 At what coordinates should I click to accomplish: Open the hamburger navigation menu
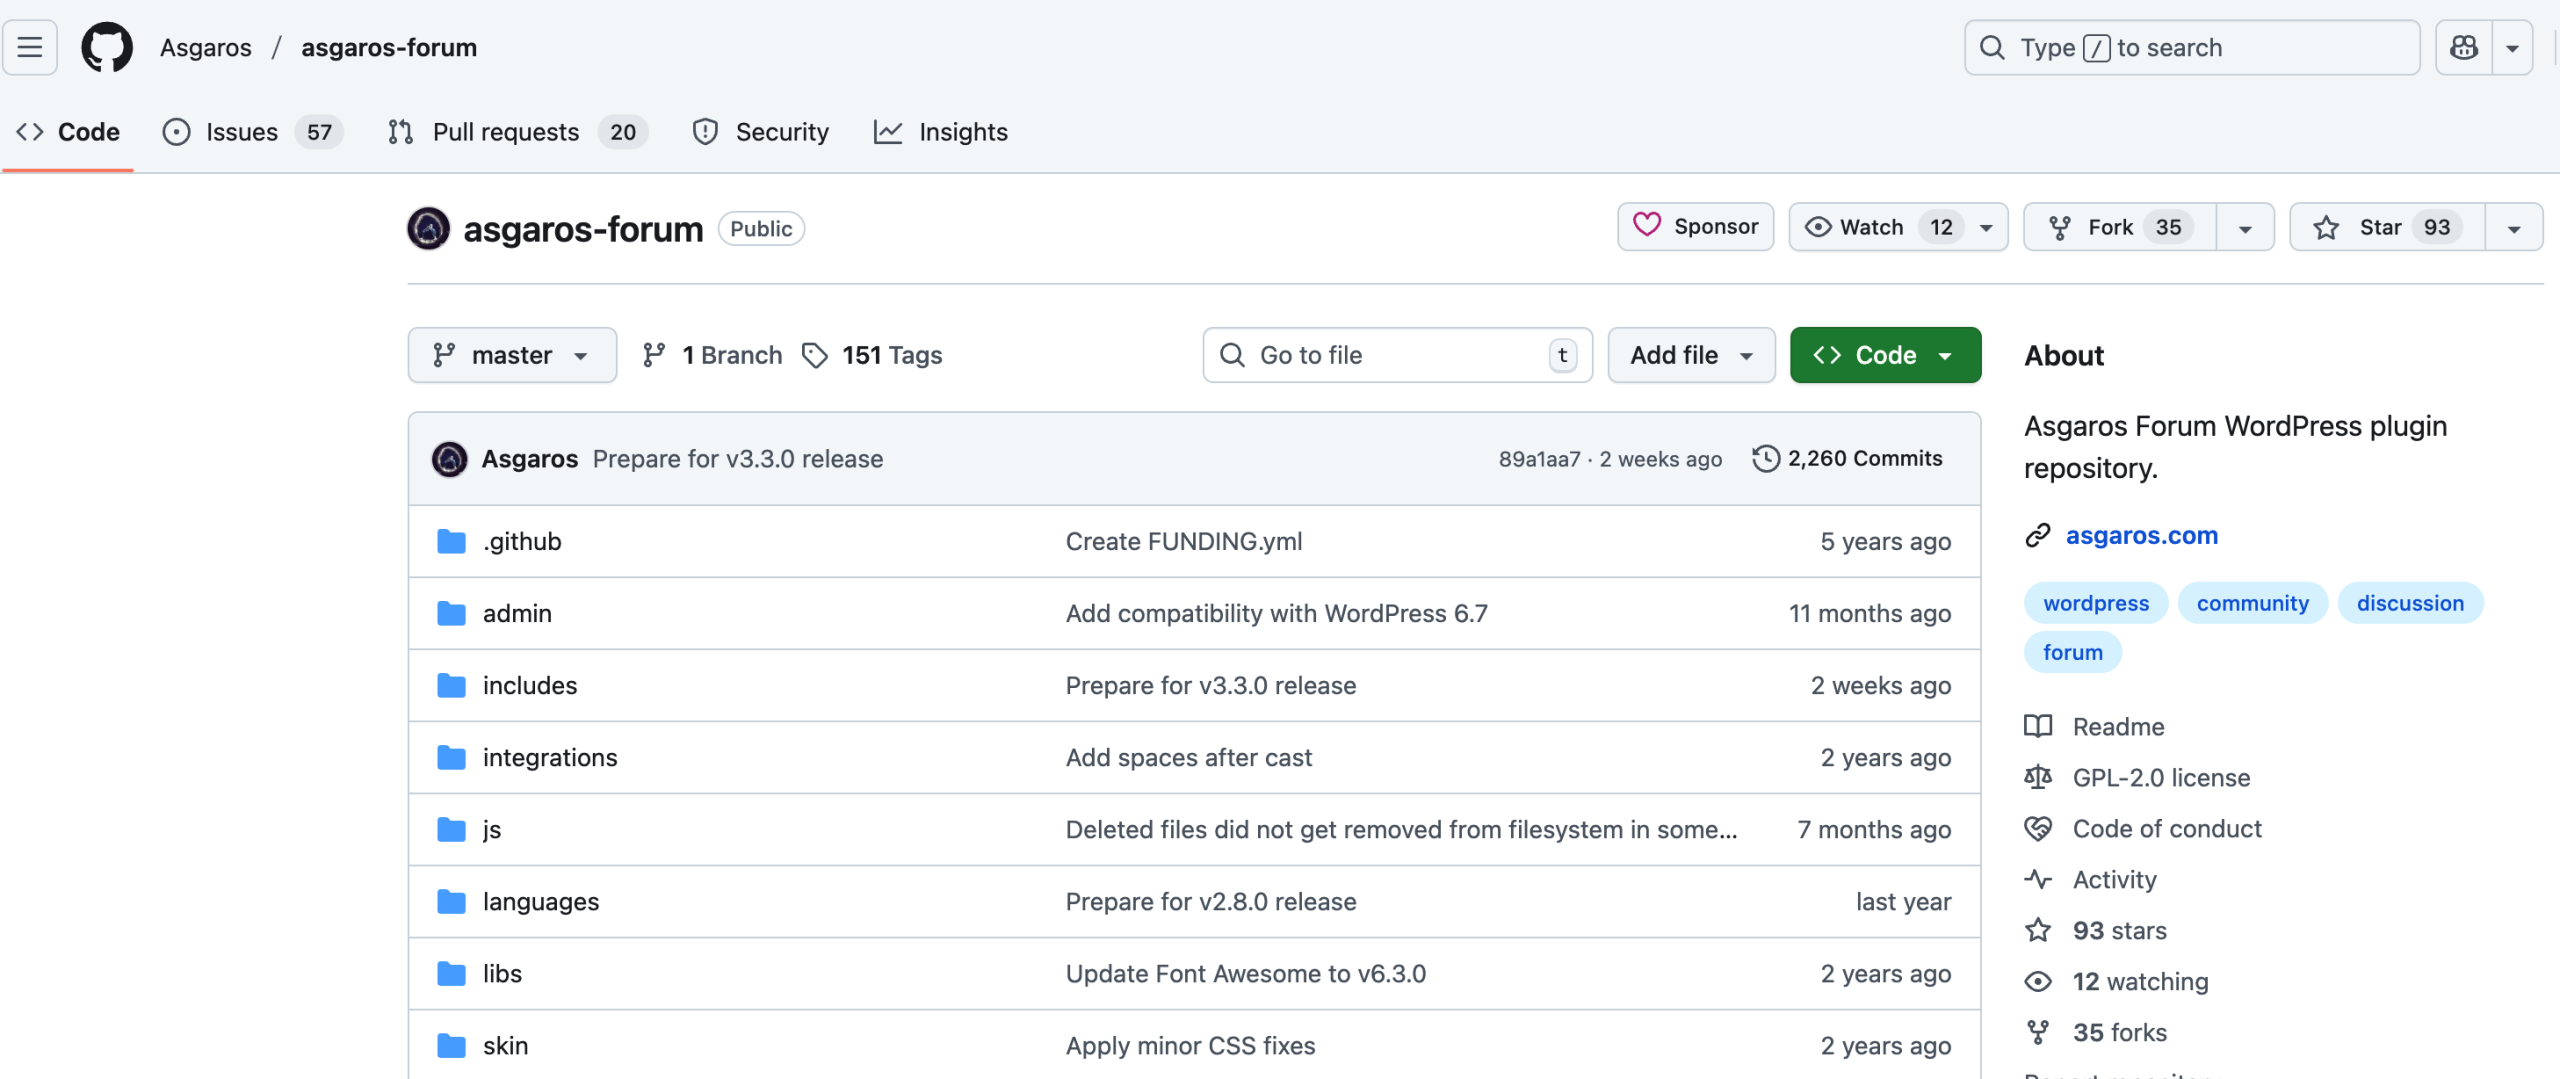(29, 47)
